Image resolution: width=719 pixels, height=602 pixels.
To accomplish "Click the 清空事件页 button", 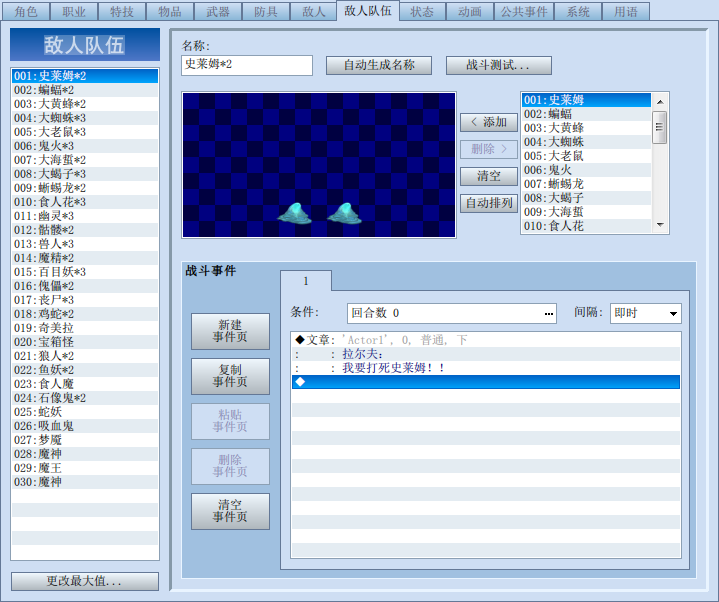I will pyautogui.click(x=230, y=511).
